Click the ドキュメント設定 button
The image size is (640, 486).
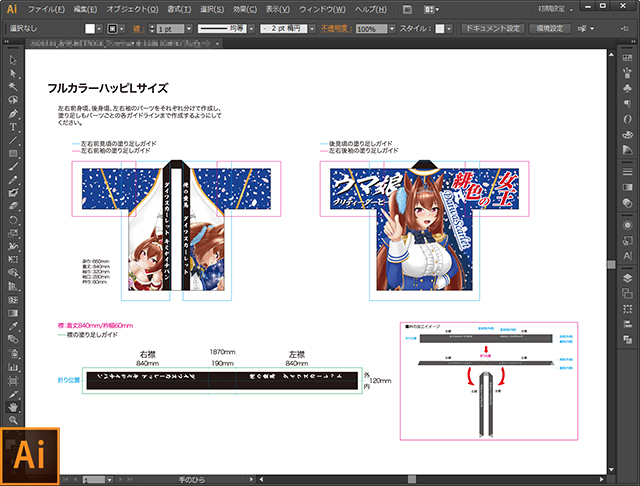coord(492,29)
